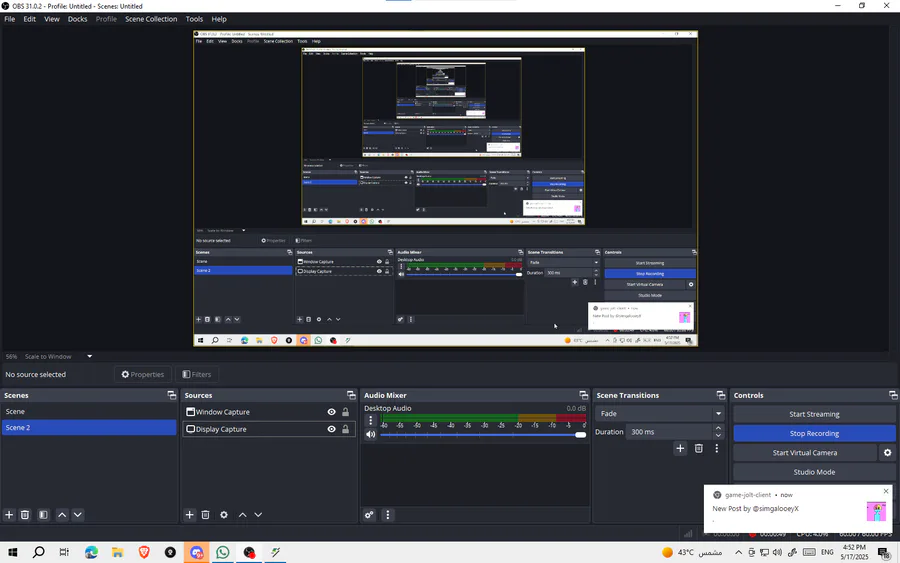Show hidden system tray icons
This screenshot has width=900, height=563.
[x=738, y=553]
